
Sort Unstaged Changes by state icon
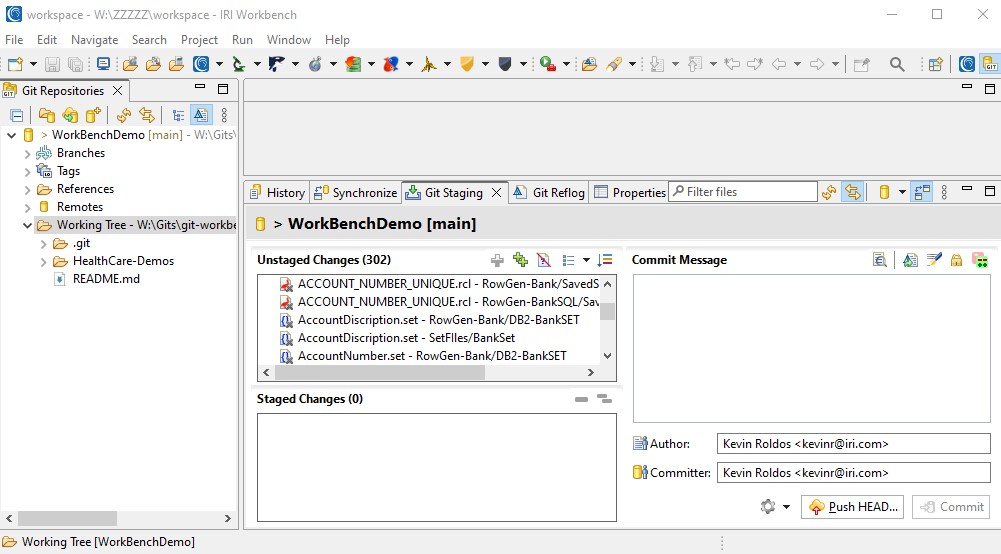click(x=605, y=260)
